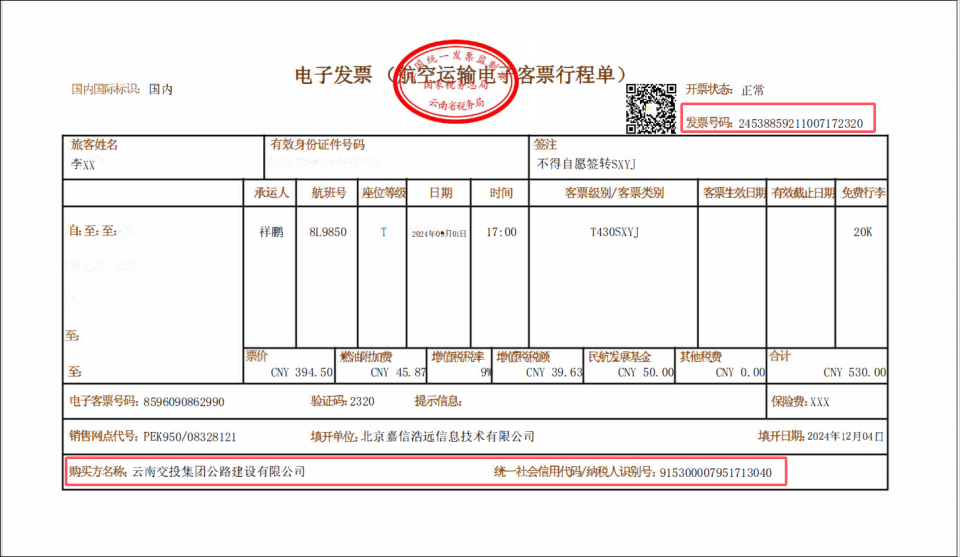
Task: Click departure time '17:00'
Action: [501, 232]
